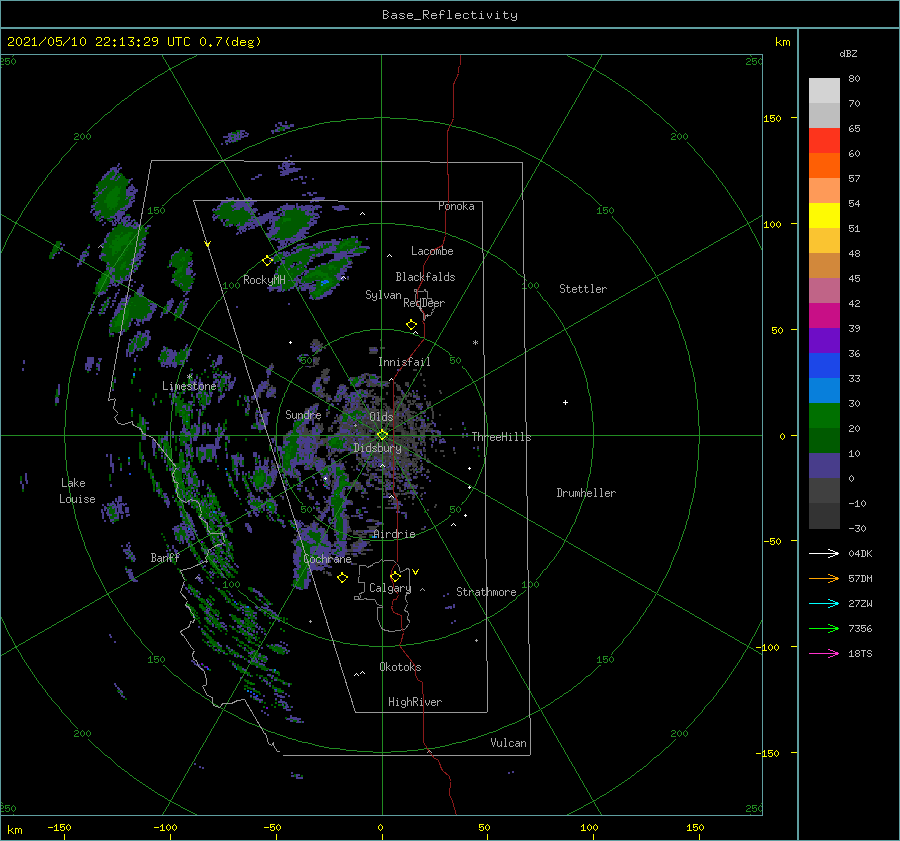The height and width of the screenshot is (841, 900).
Task: Click the Sylvan label
Action: 383,295
